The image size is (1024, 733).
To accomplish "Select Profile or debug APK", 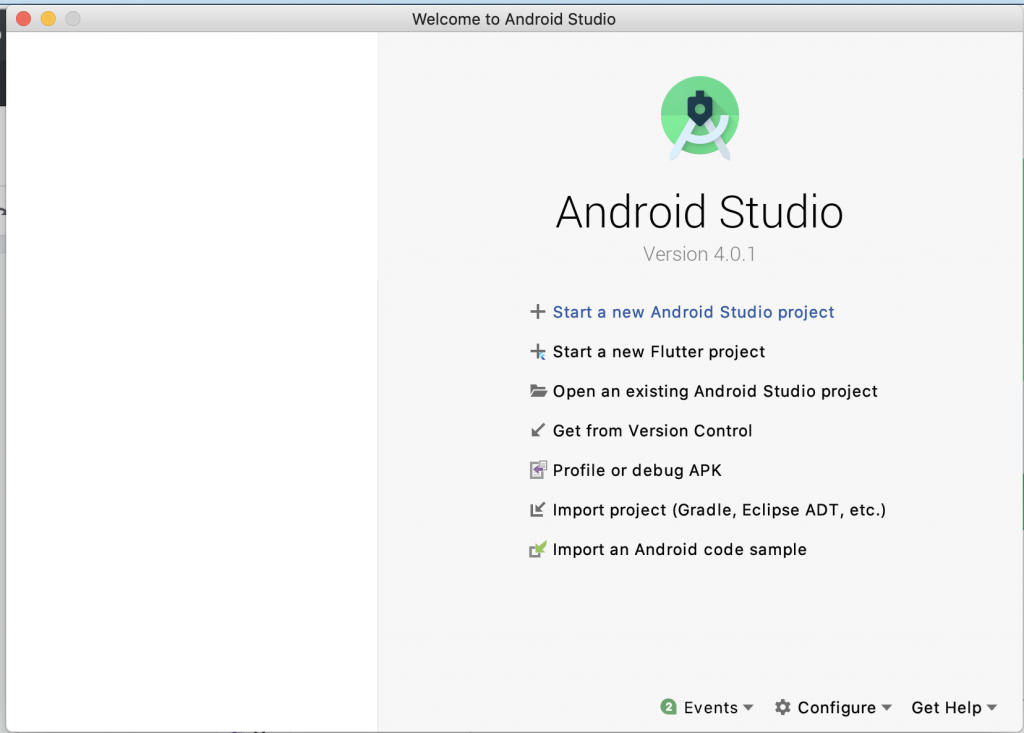I will click(637, 470).
